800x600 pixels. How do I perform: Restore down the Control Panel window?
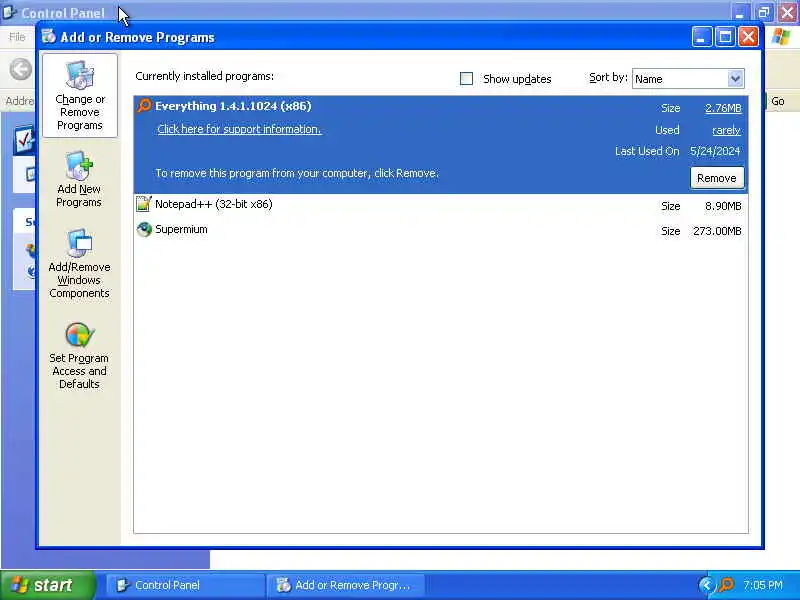(x=764, y=12)
